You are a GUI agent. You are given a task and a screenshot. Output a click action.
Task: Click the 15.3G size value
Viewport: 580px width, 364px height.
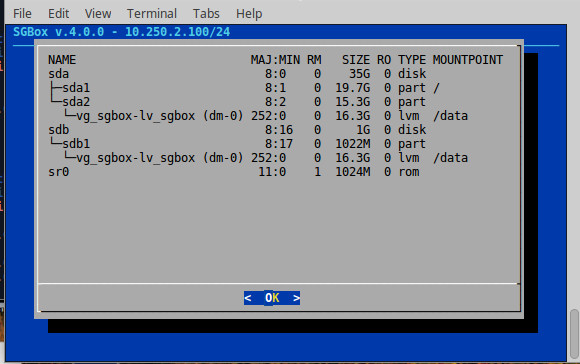(x=352, y=102)
